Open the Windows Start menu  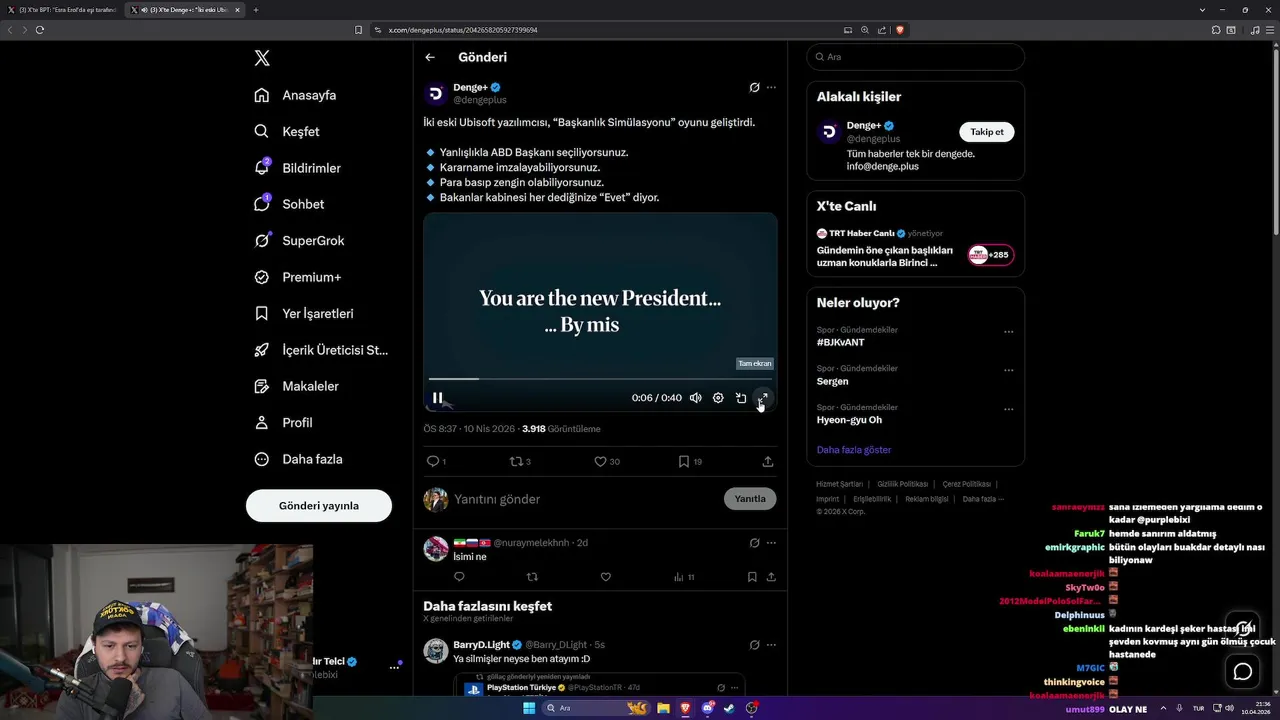(529, 708)
